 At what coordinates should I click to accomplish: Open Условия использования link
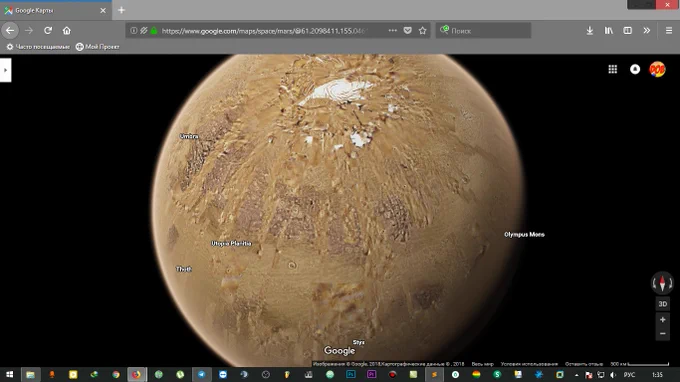point(529,364)
